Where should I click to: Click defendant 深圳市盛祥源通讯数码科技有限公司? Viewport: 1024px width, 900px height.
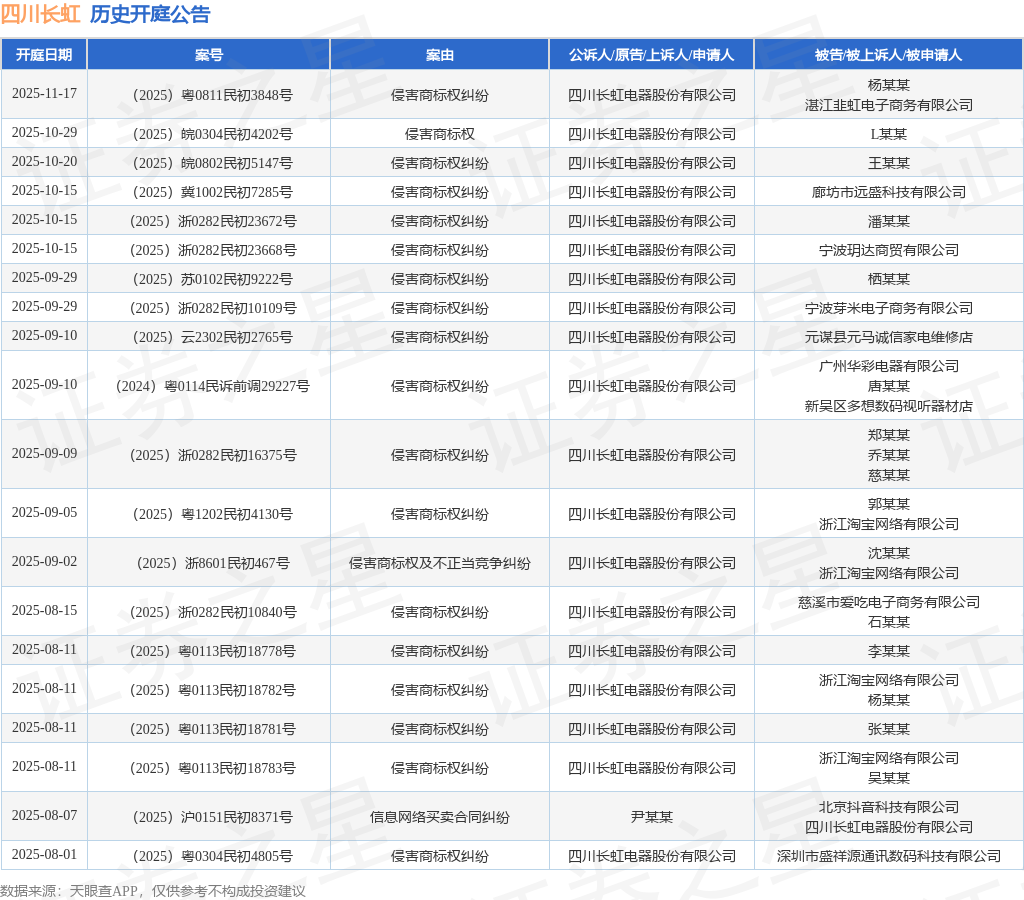click(889, 856)
